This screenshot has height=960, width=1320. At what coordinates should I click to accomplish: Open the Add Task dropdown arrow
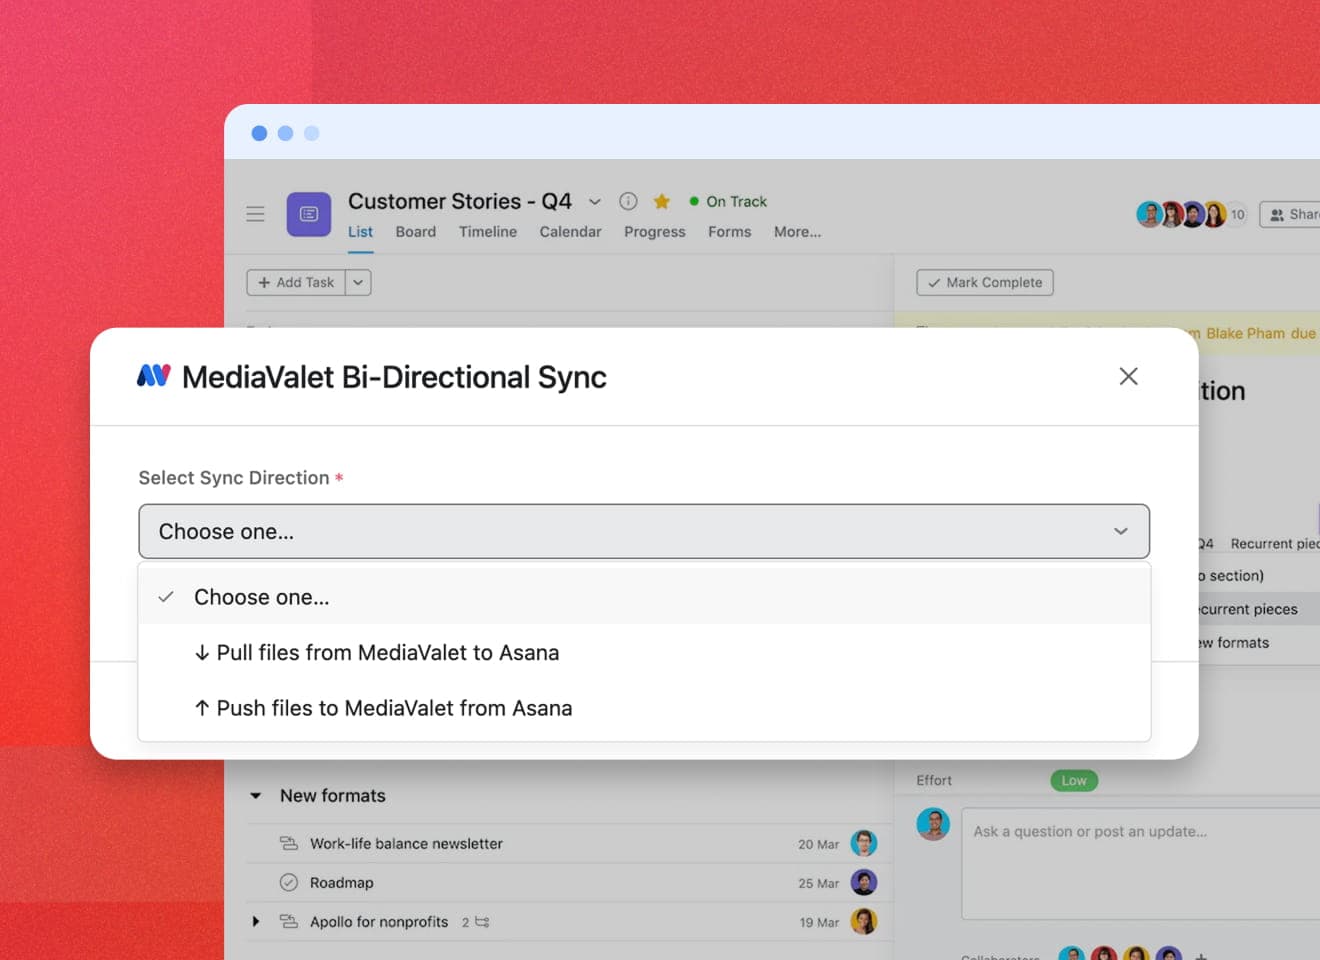point(358,283)
